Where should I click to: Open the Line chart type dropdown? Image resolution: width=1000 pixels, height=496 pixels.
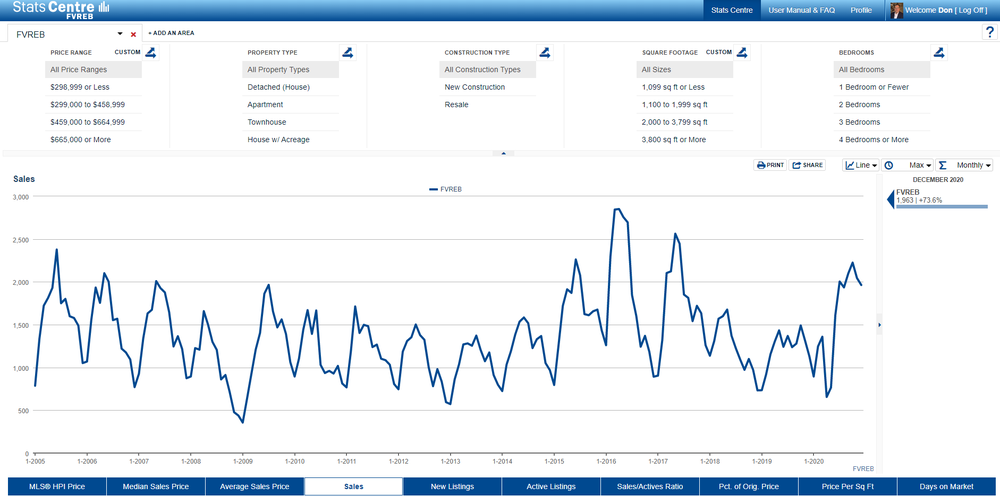click(861, 165)
